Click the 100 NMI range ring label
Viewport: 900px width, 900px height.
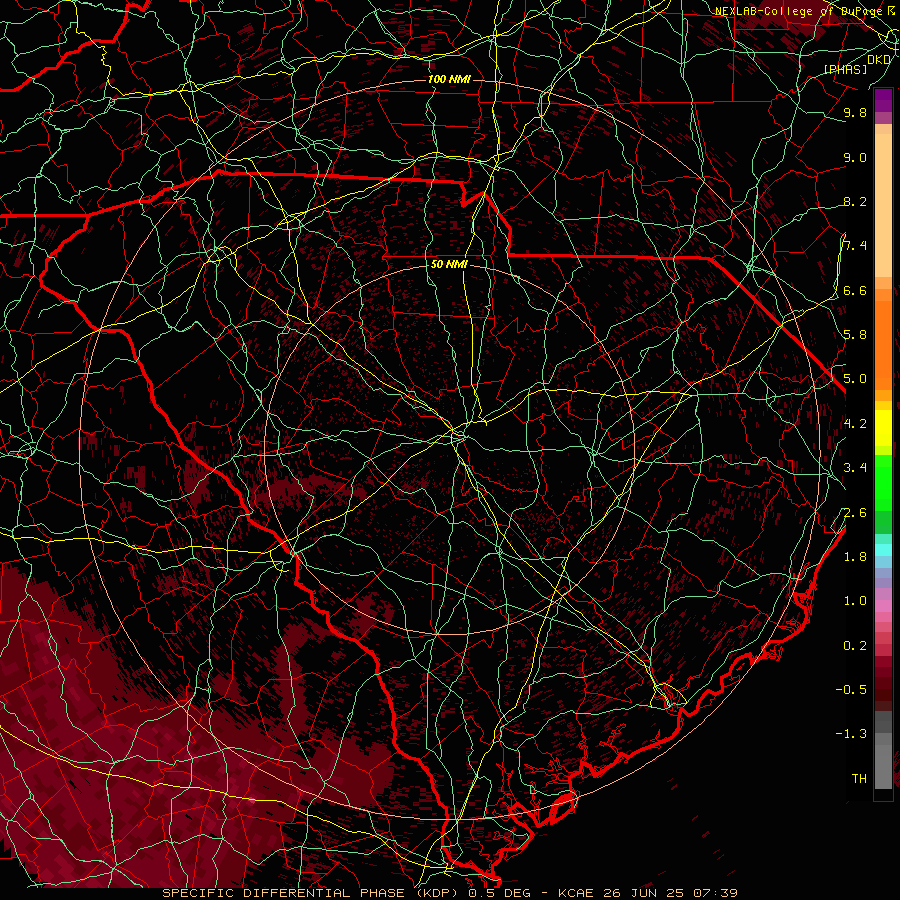(449, 79)
